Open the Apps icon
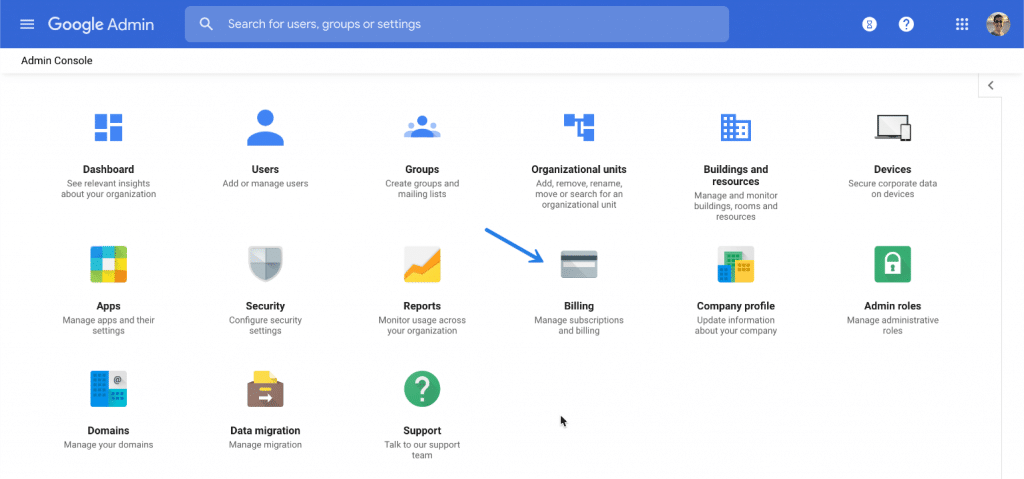The image size is (1024, 479). pos(108,264)
